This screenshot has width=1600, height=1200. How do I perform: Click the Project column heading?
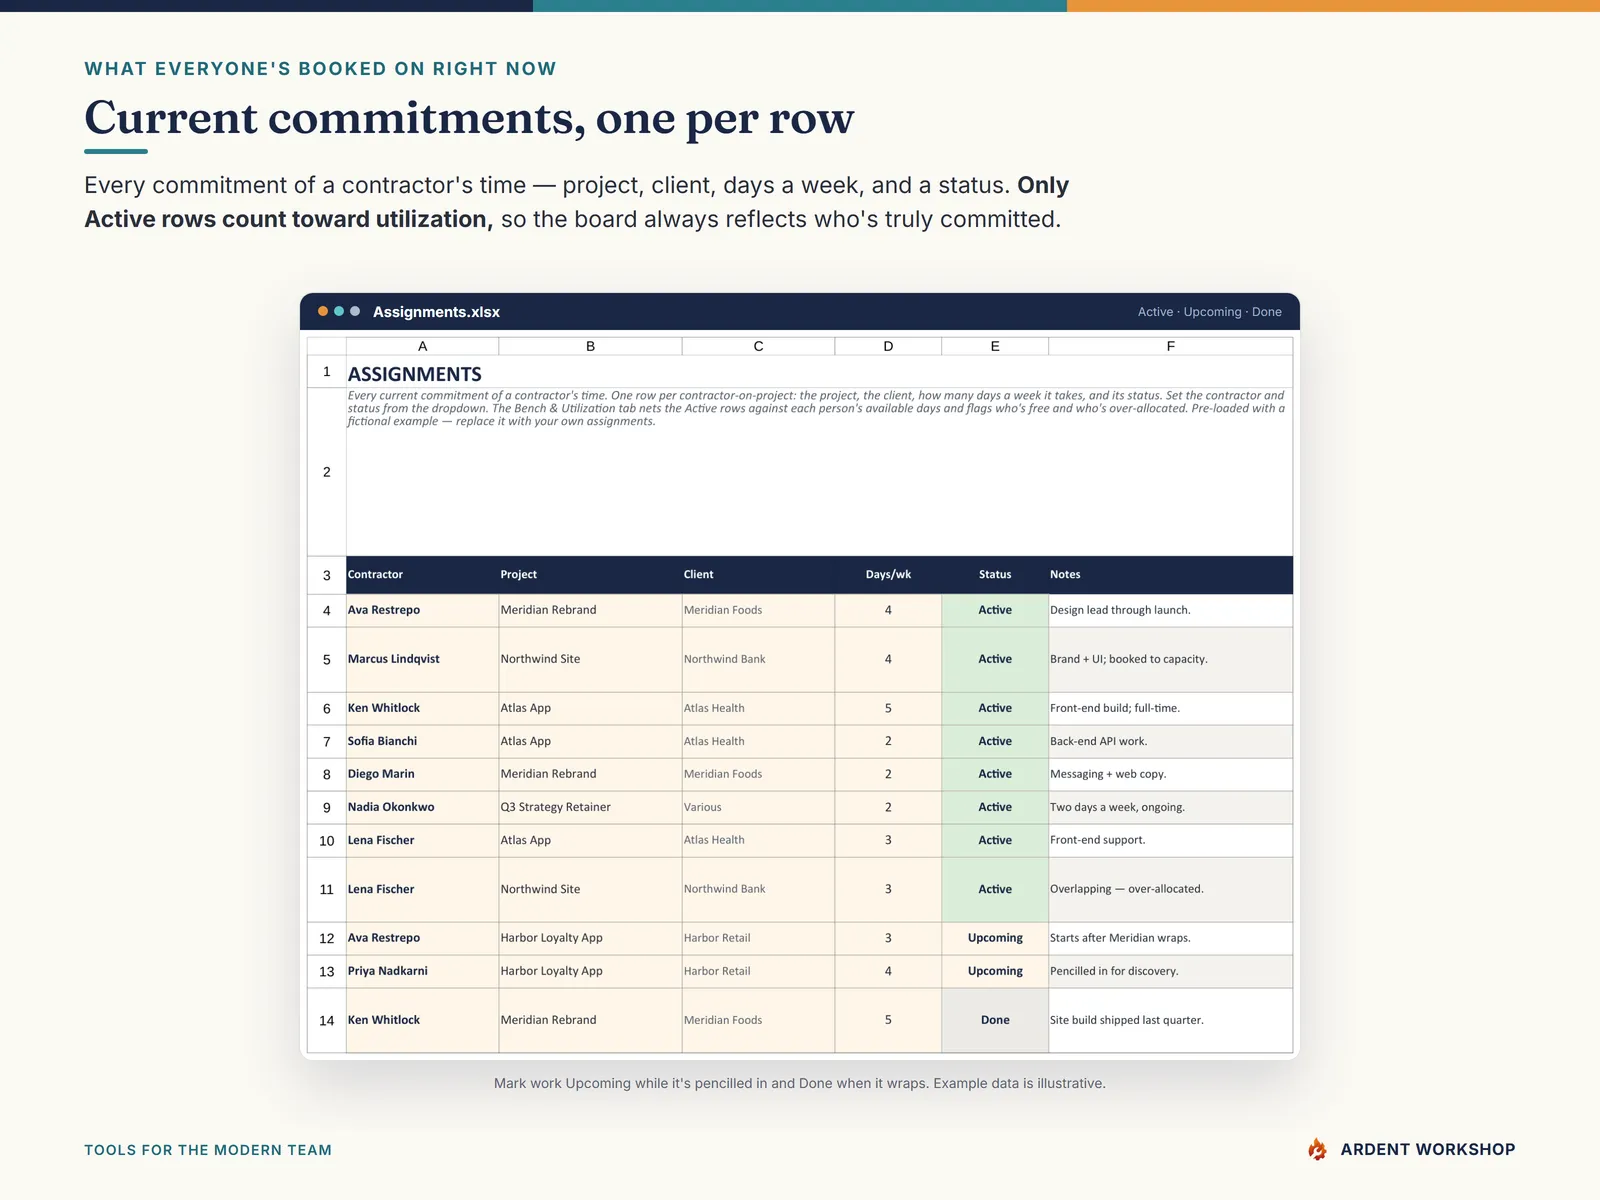tap(590, 574)
